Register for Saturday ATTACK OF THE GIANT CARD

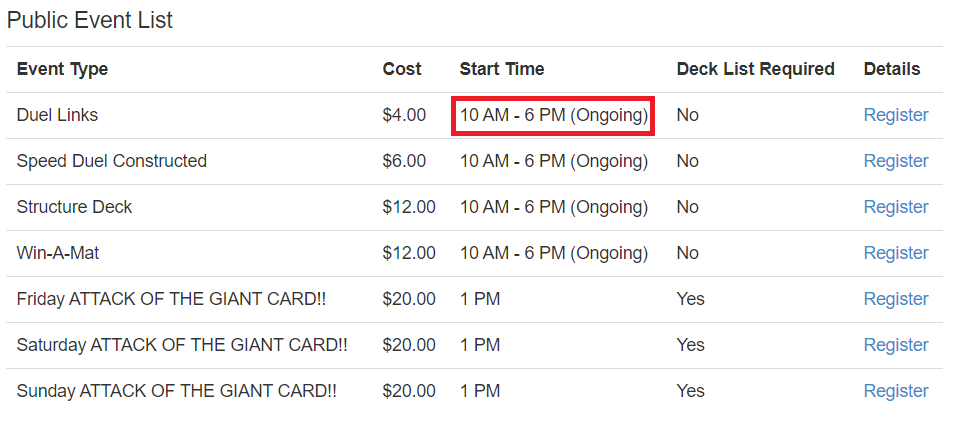coord(896,345)
